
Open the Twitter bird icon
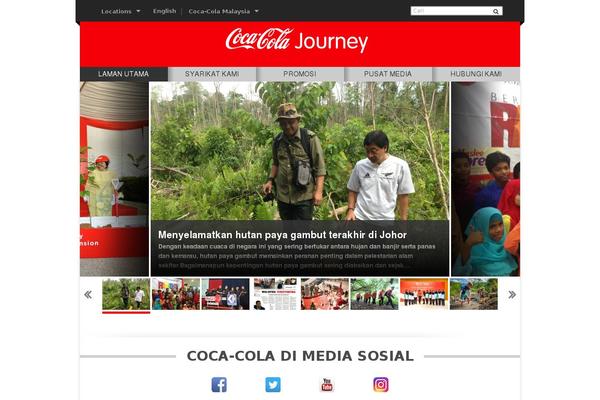tap(273, 384)
